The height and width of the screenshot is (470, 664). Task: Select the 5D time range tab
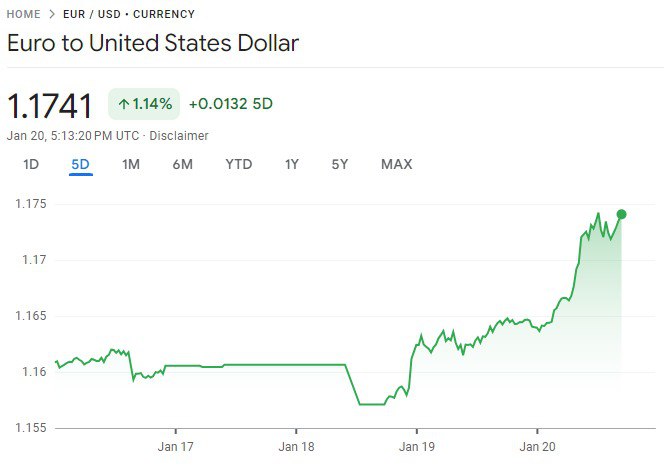tap(80, 165)
